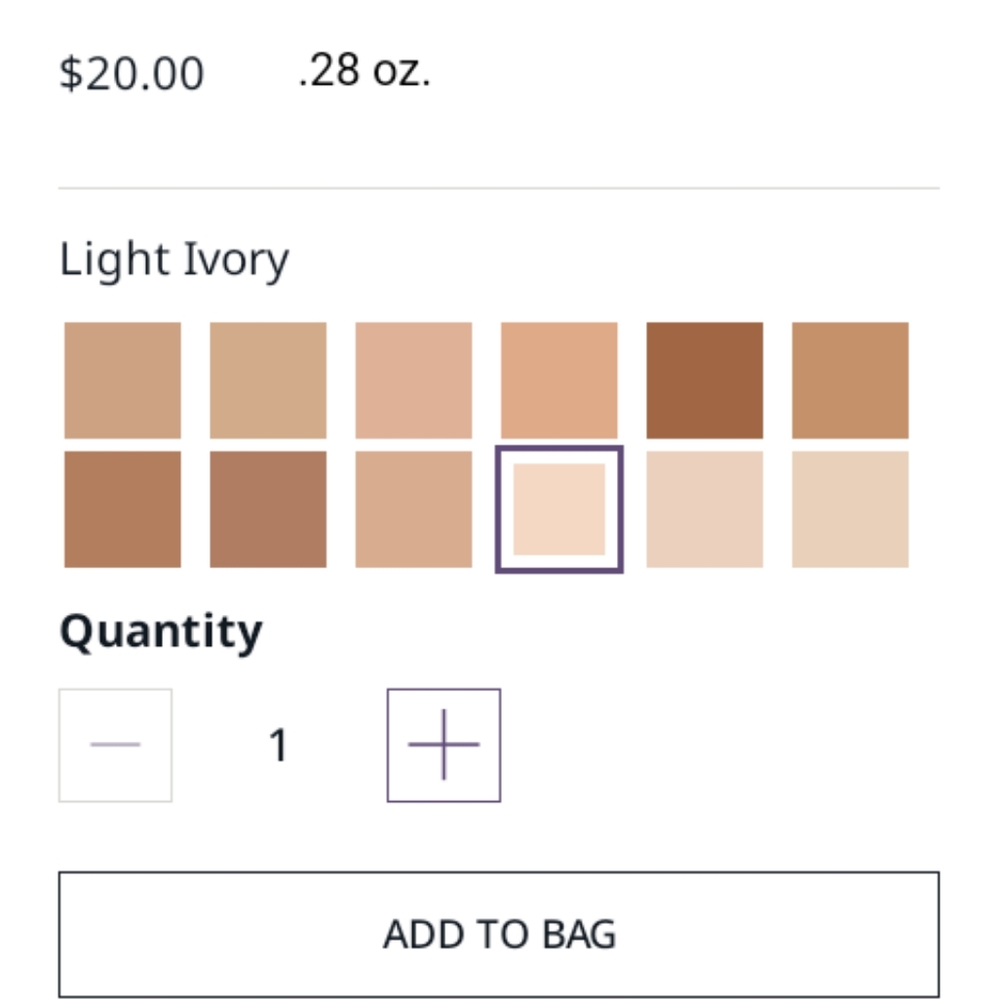Image resolution: width=998 pixels, height=1000 pixels.
Task: Choose the third top-row pinkish beige swatch
Action: point(414,381)
